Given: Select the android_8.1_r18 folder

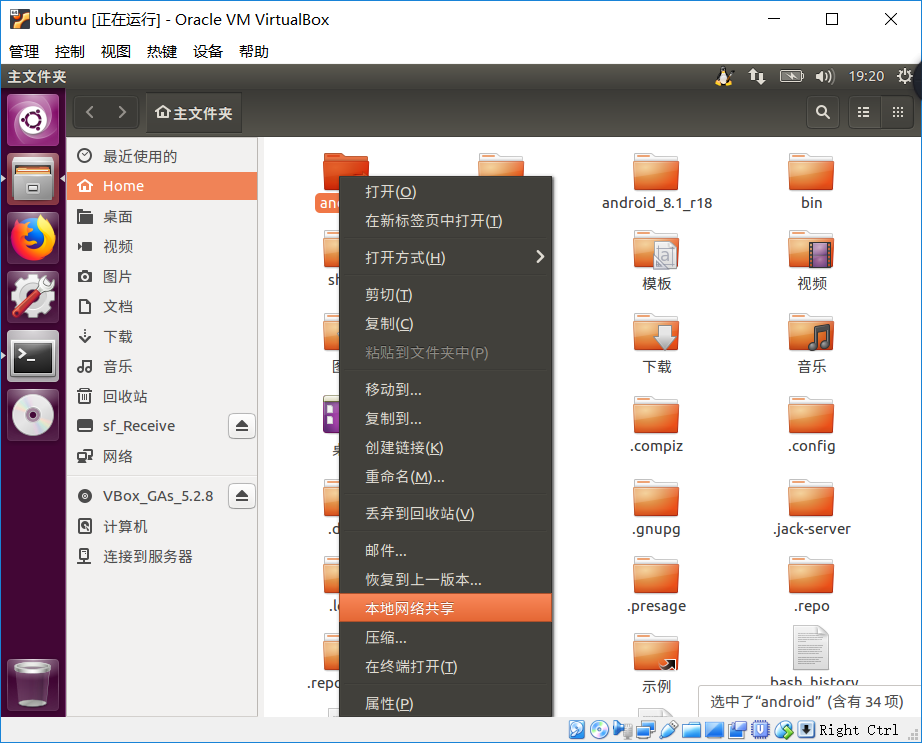Looking at the screenshot, I should coord(656,182).
